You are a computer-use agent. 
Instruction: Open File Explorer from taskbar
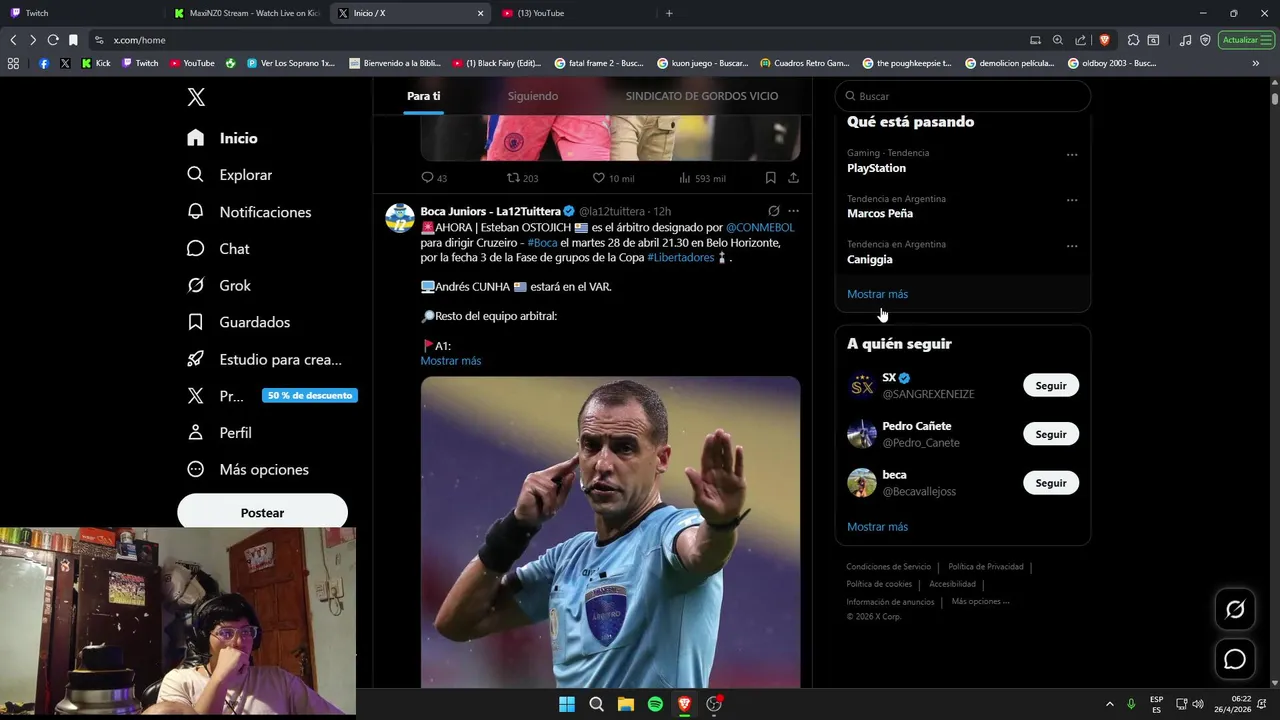[626, 704]
